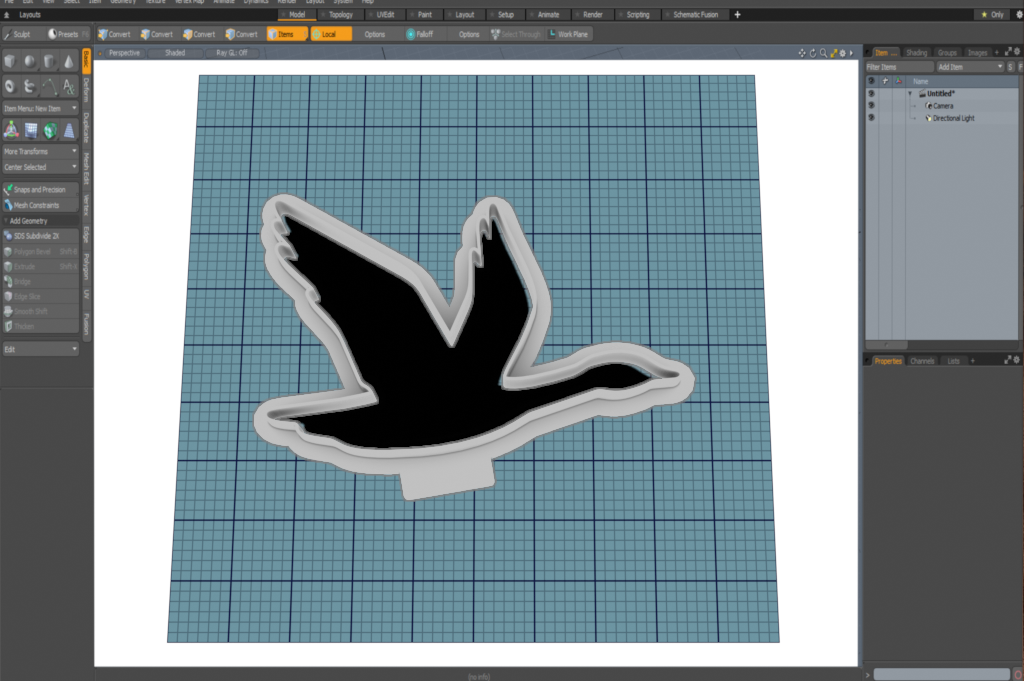1024x681 pixels.
Task: Choose the Cone primitive tool
Action: 68,63
